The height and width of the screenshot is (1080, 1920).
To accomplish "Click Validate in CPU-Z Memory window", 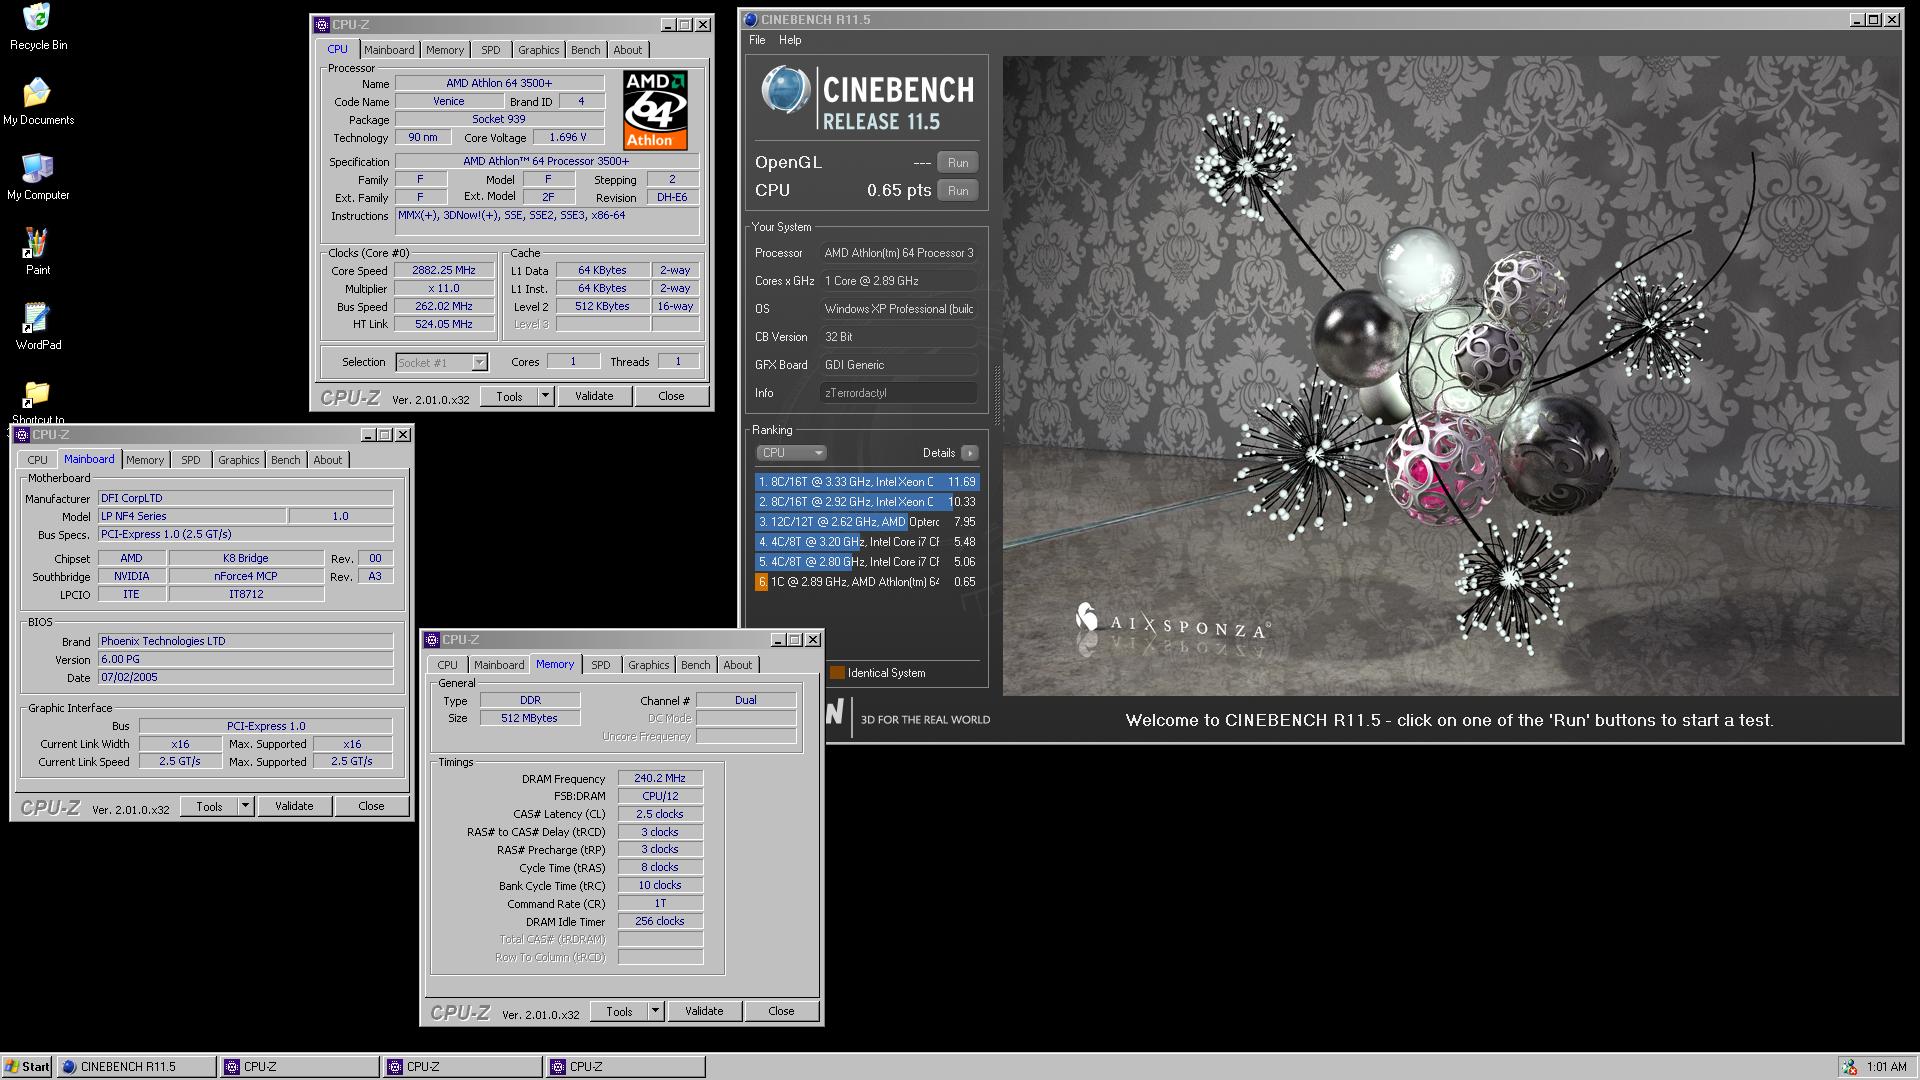I will click(704, 1011).
